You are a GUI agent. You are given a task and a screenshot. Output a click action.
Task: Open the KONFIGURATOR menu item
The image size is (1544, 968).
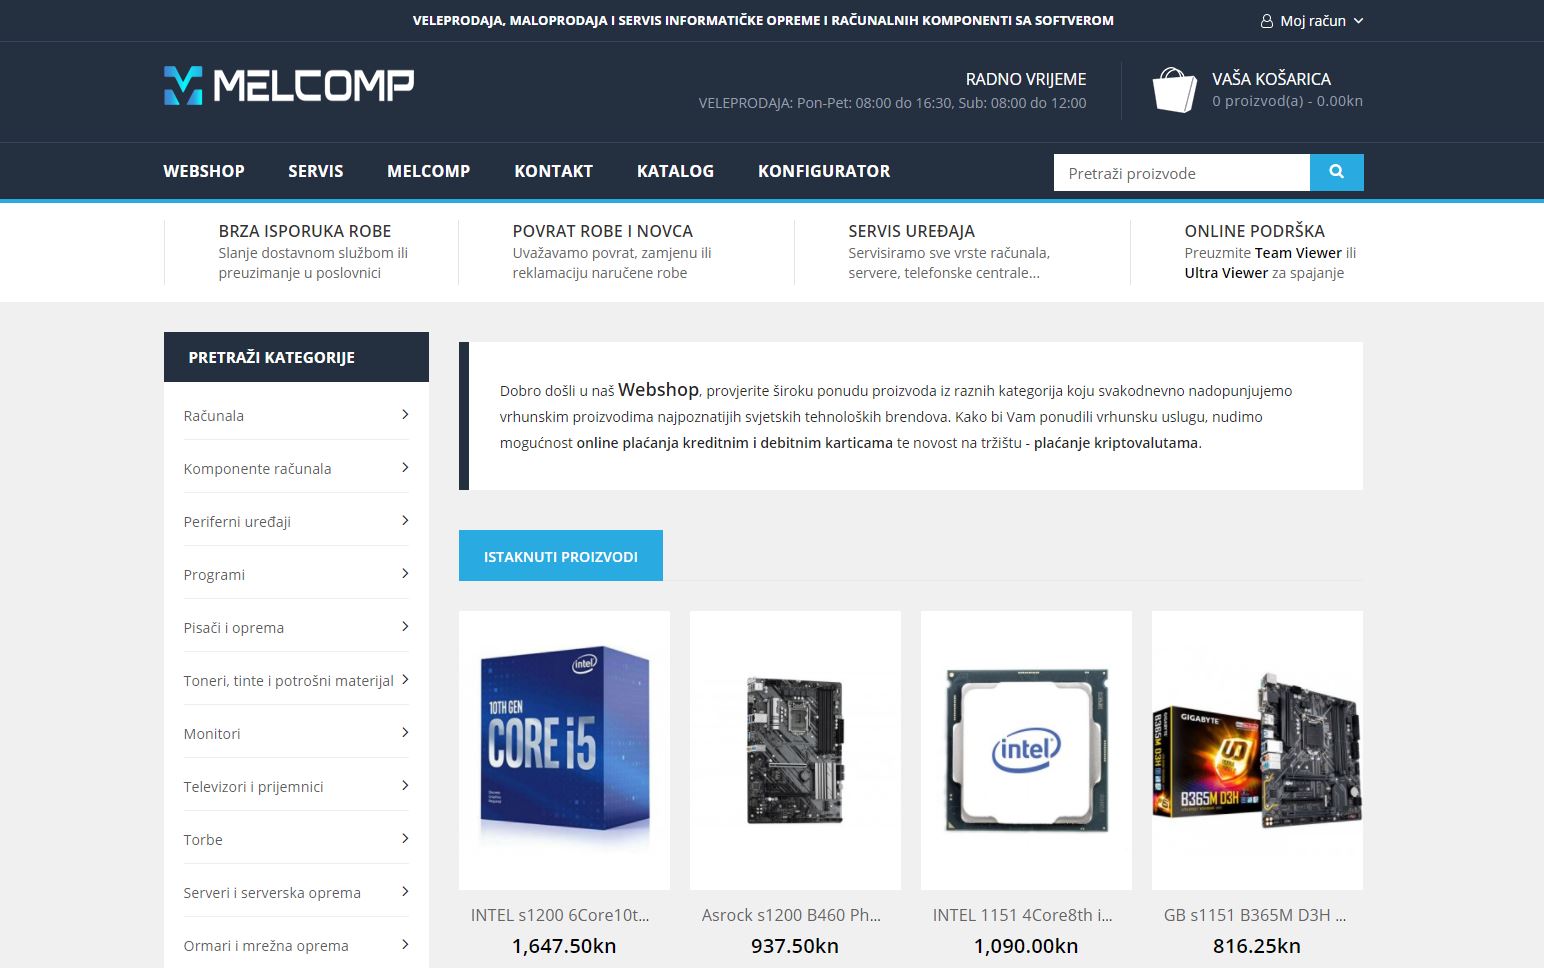[824, 171]
